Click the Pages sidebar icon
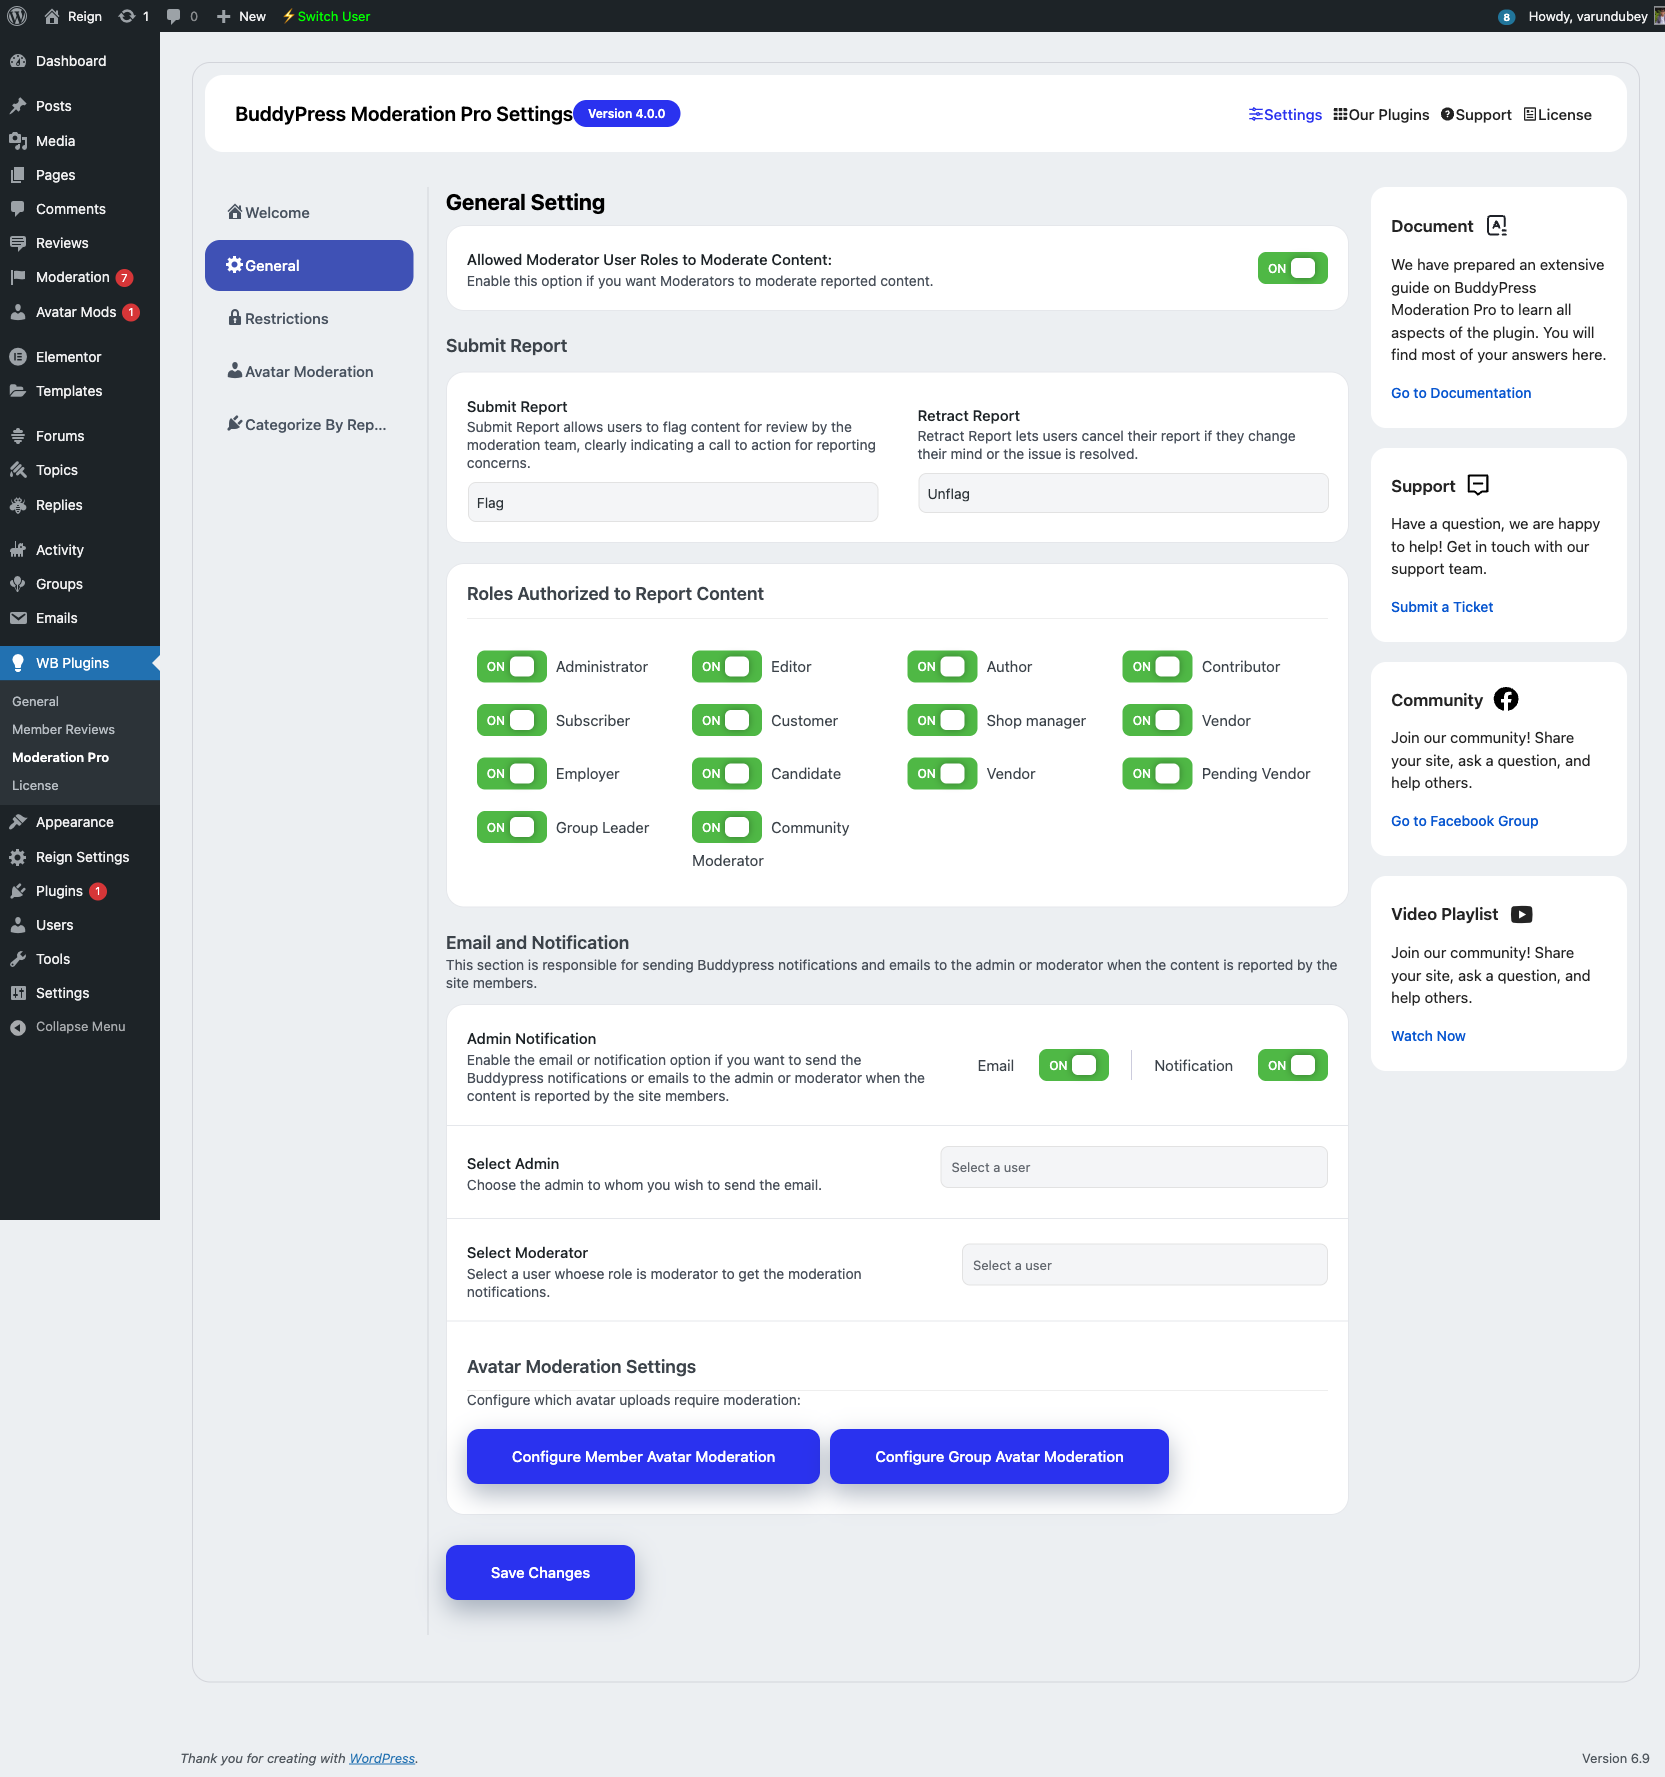 (x=18, y=175)
